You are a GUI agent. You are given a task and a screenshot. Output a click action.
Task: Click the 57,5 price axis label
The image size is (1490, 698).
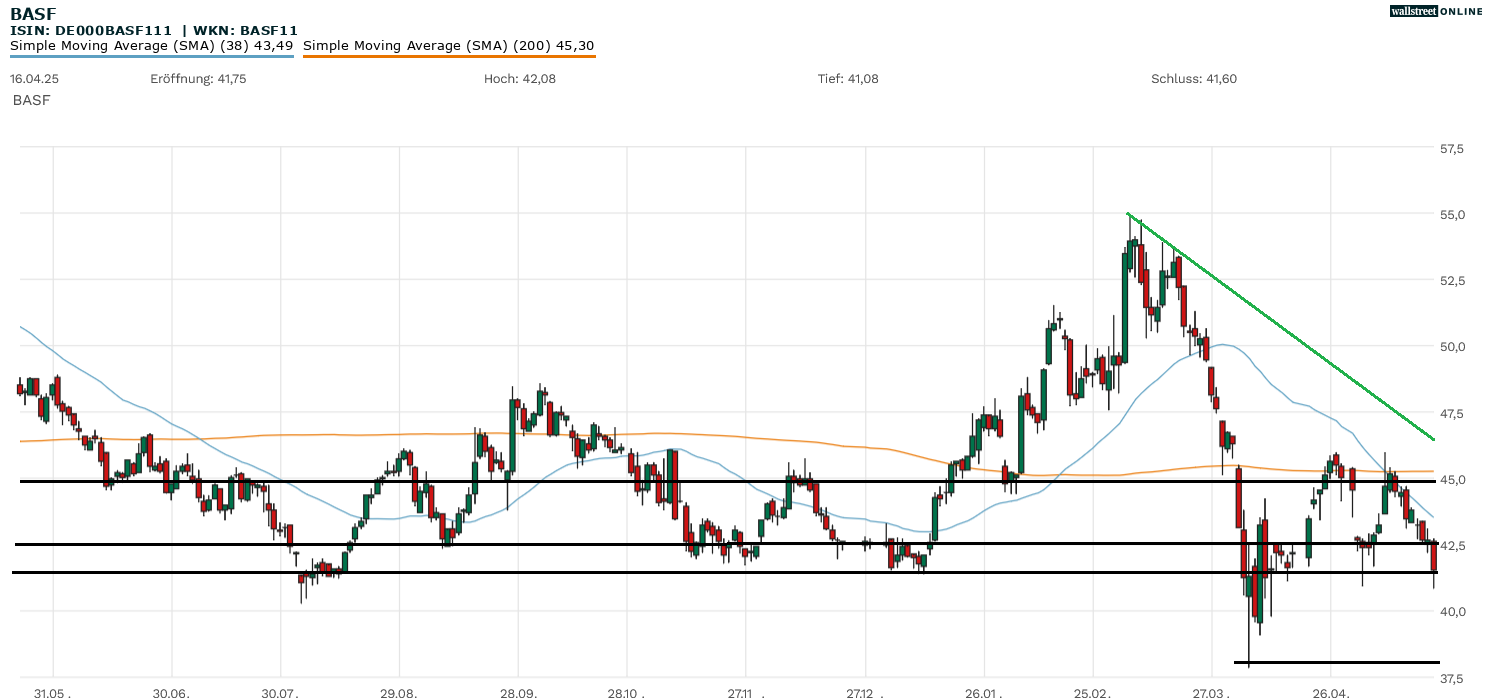pos(1451,149)
